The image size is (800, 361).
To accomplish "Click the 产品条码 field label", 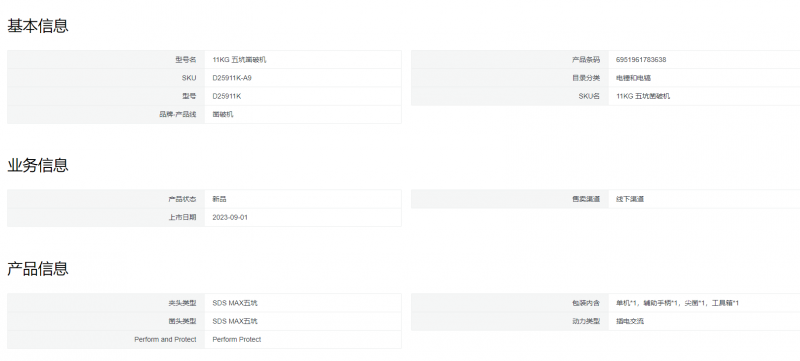I will tap(586, 60).
